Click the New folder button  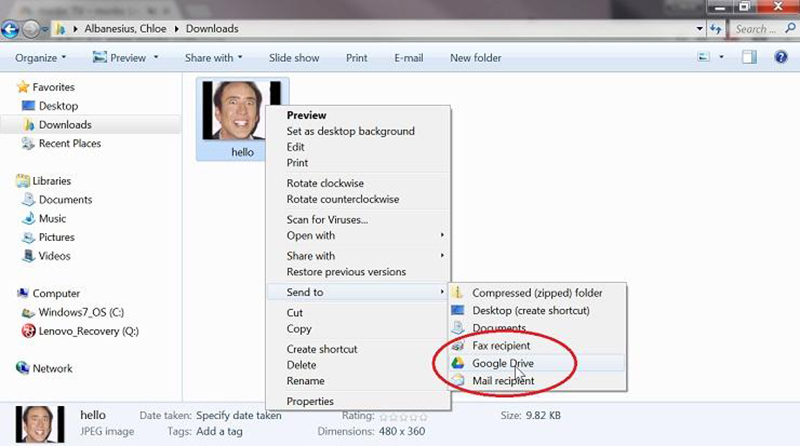click(475, 58)
